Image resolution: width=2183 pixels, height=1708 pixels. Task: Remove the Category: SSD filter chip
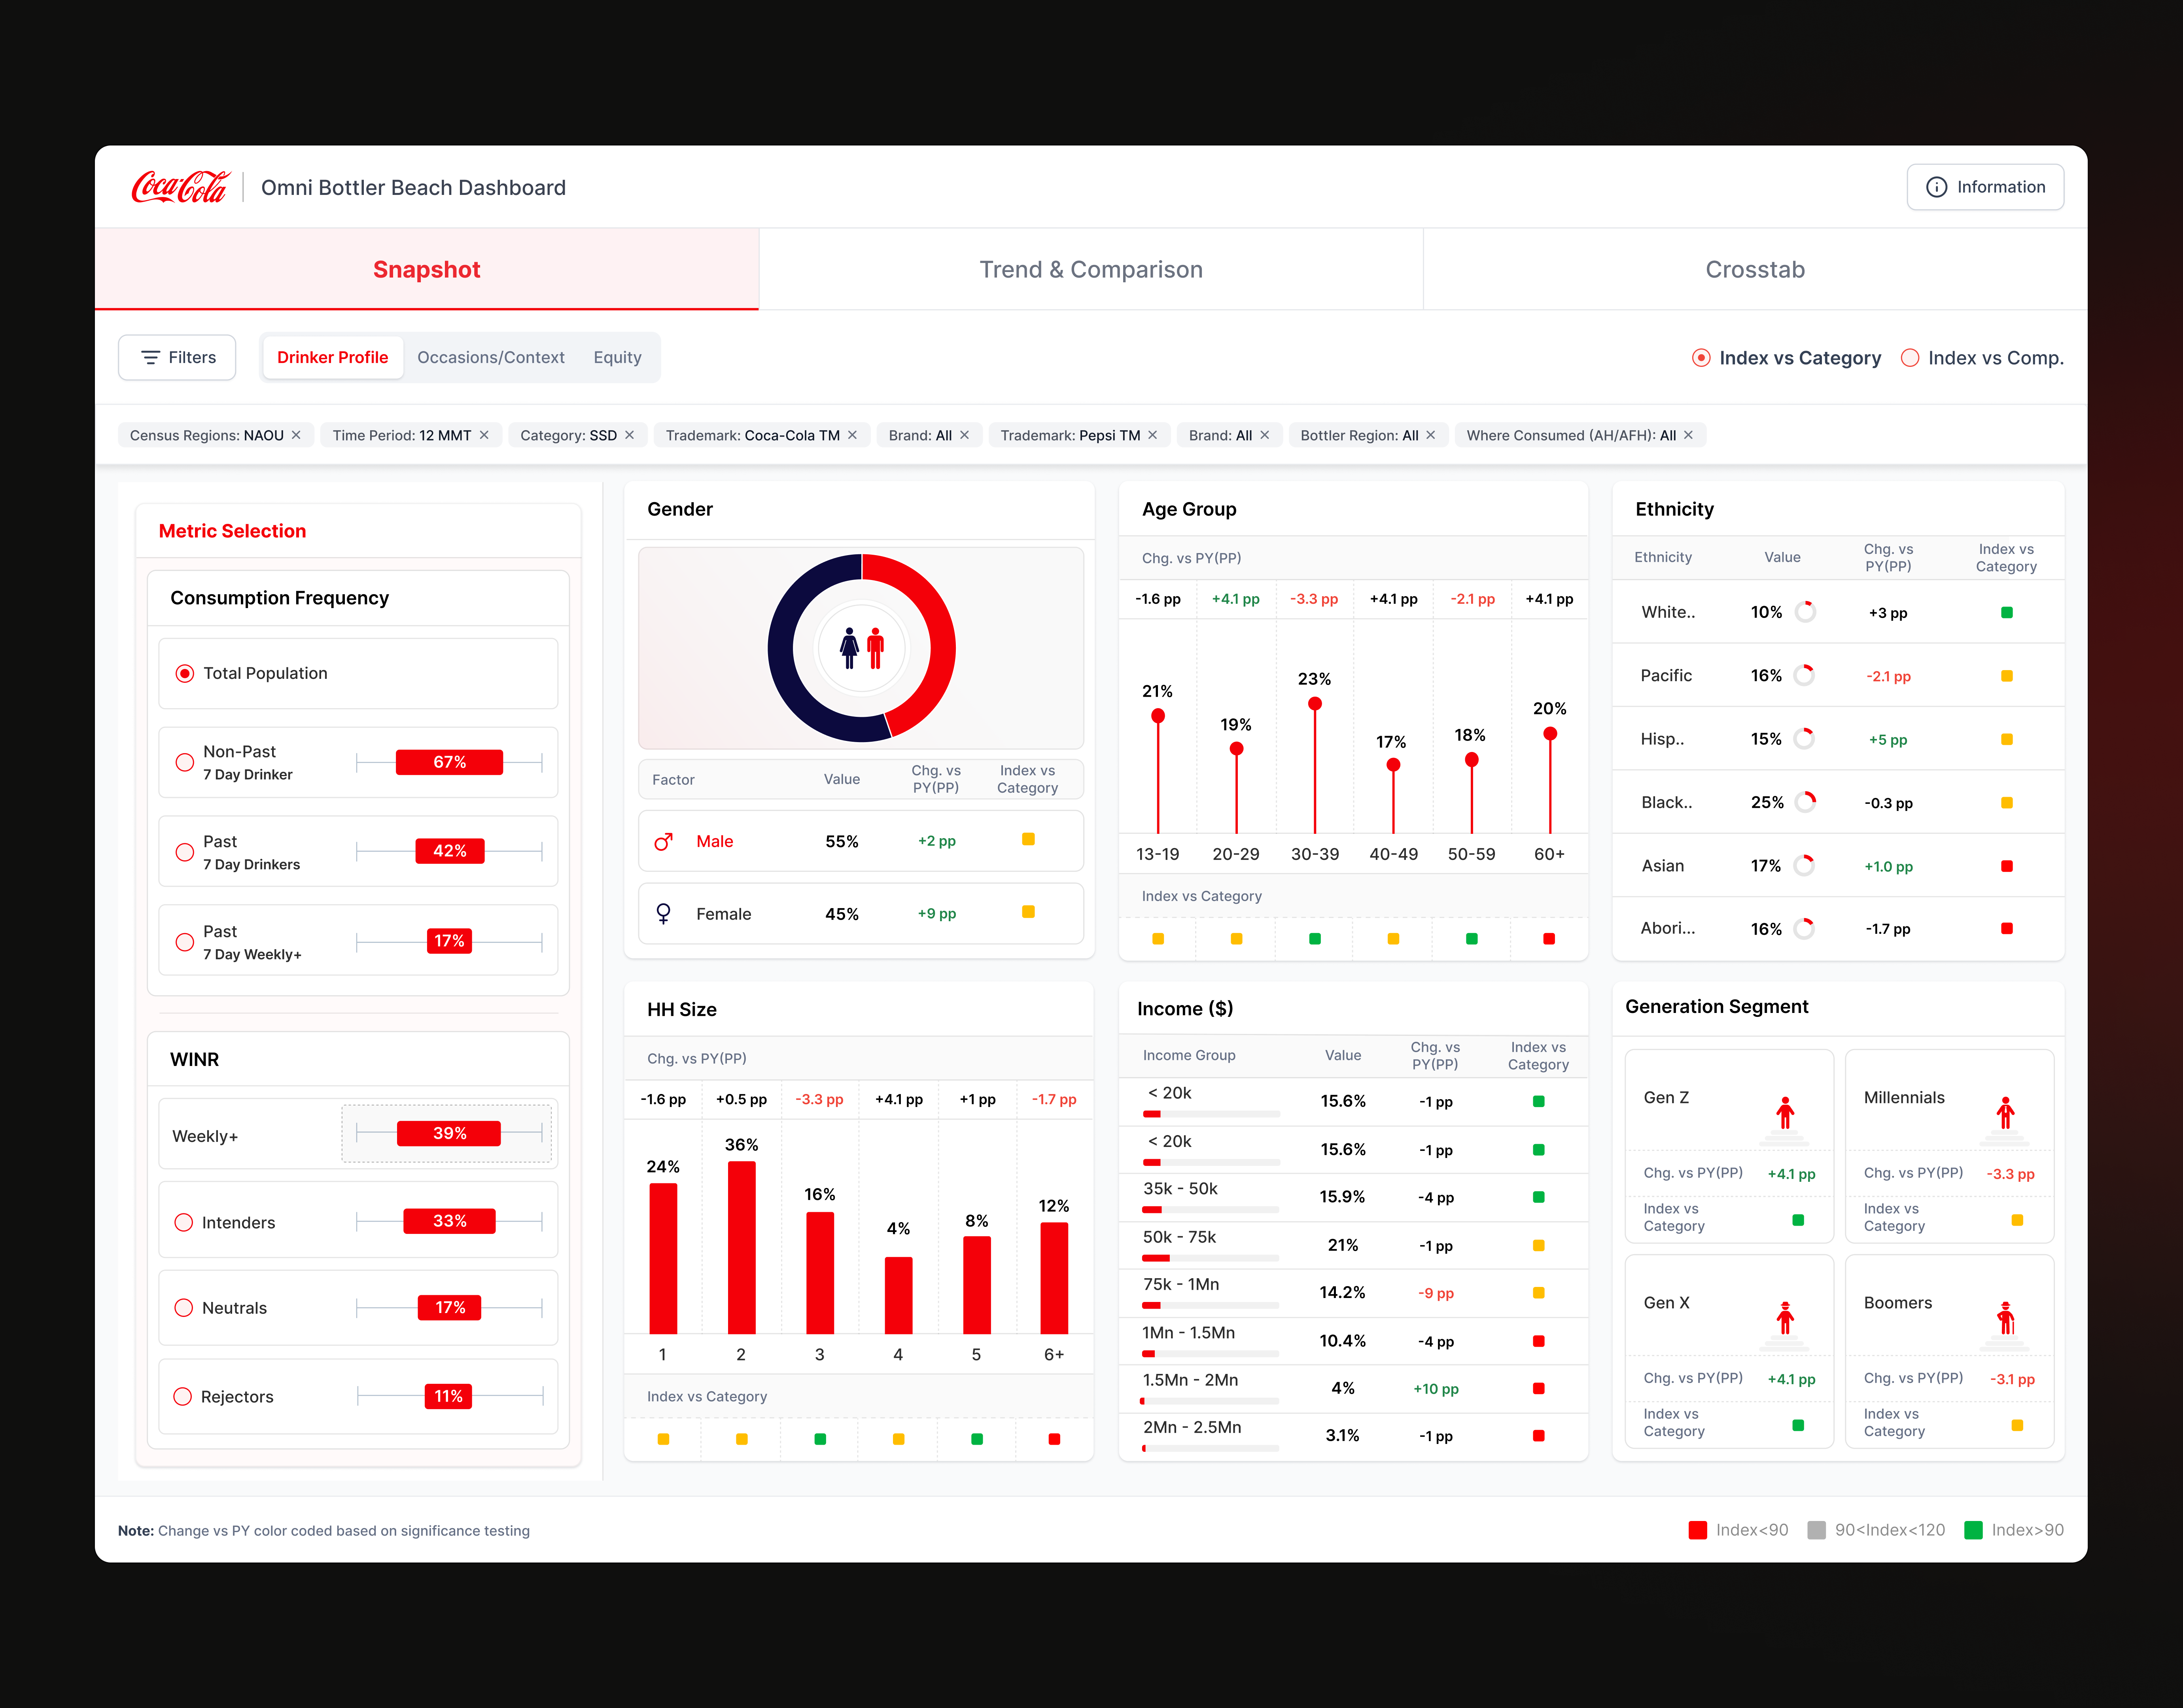(630, 435)
